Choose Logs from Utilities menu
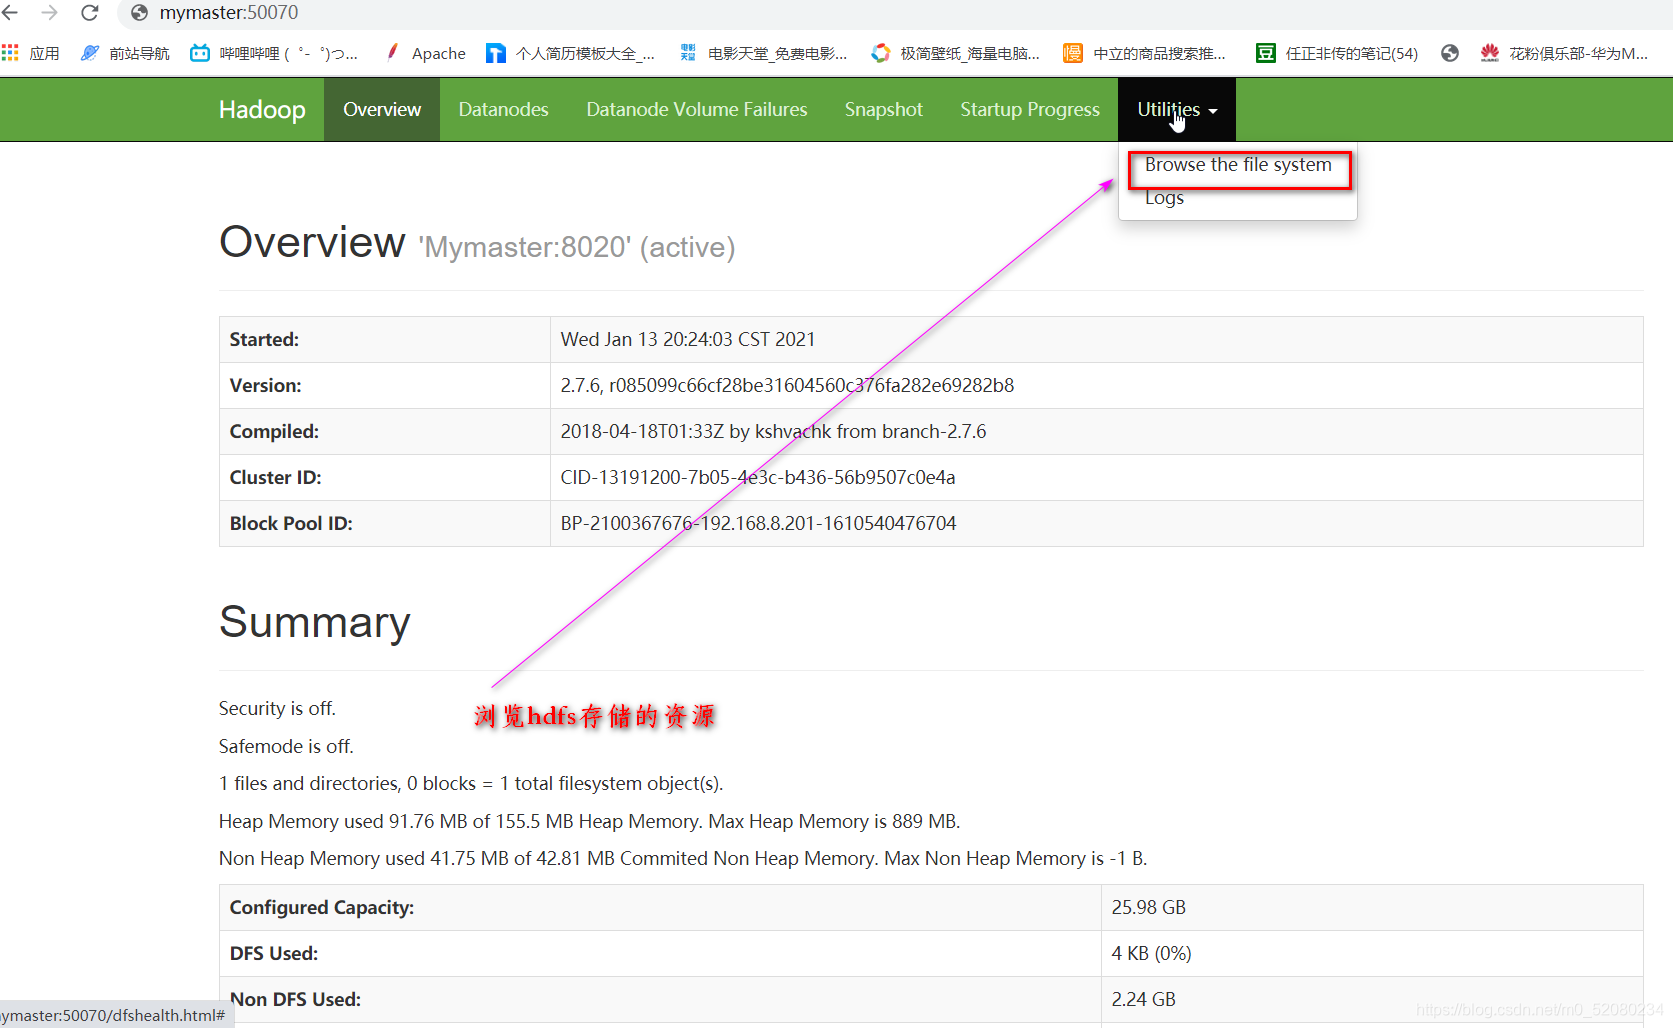Screen dimensions: 1673x1028 pyautogui.click(x=1164, y=198)
